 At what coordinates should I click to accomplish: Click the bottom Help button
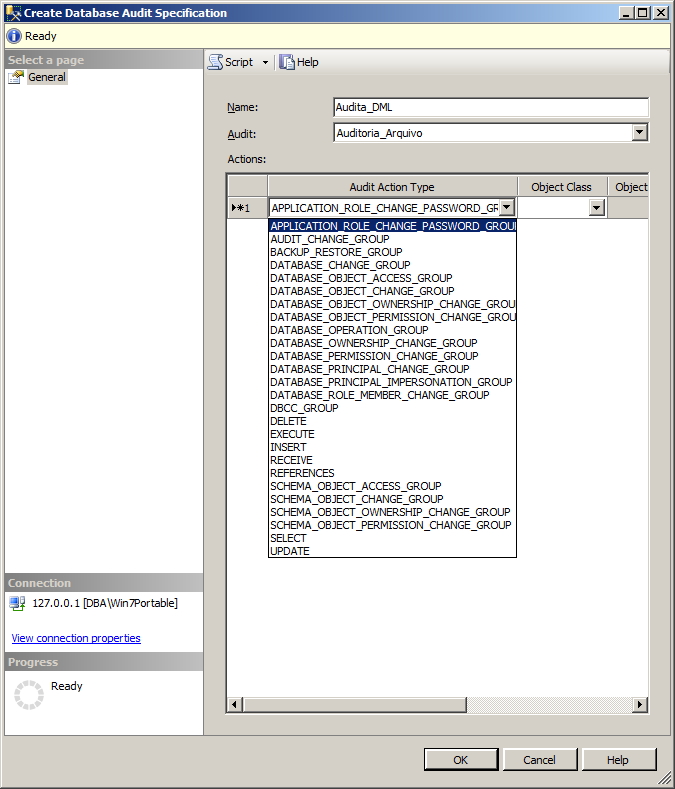(x=619, y=760)
